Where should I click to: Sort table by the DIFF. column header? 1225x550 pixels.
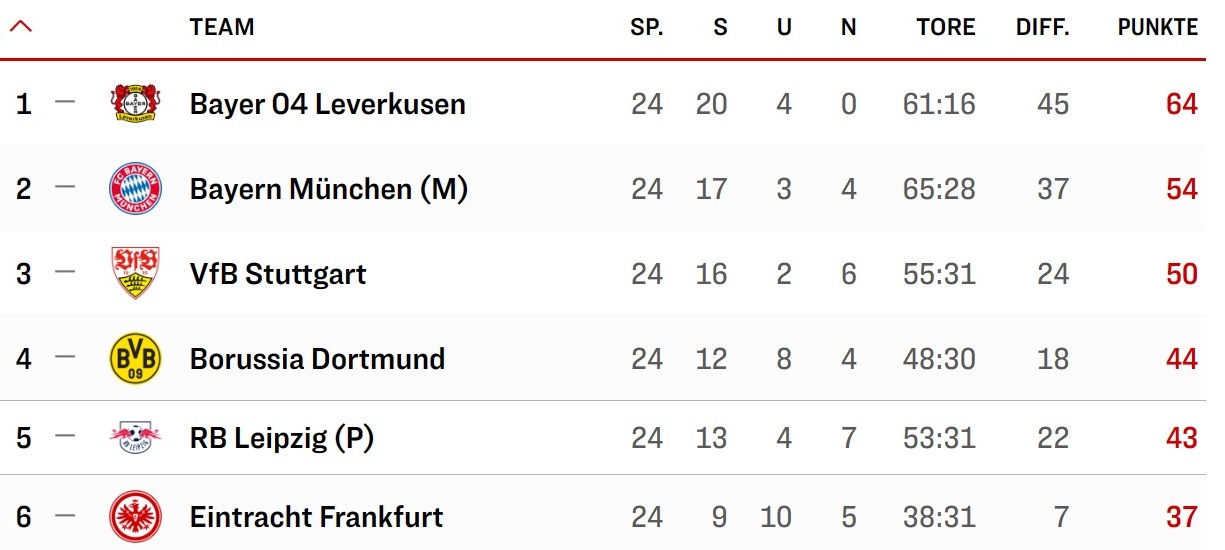[x=1043, y=28]
